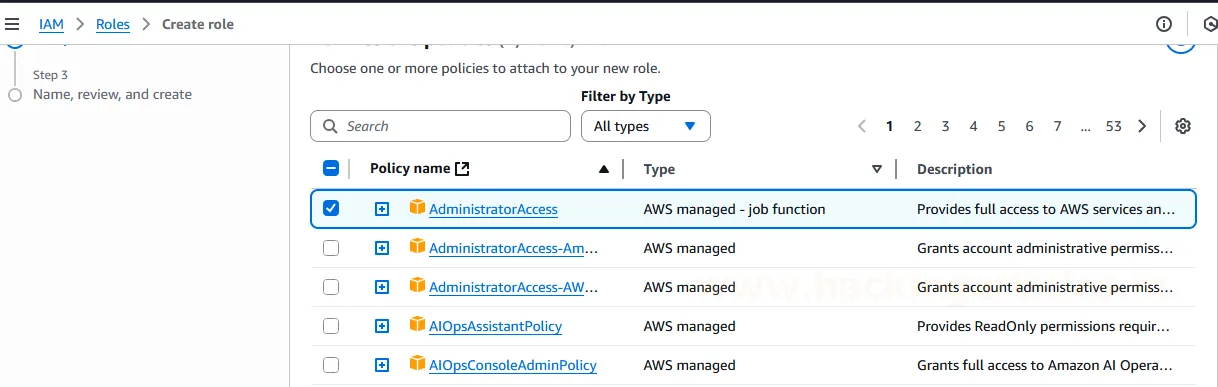
Task: Check the AdministratorAccess-Am… policy checkbox
Action: 331,248
